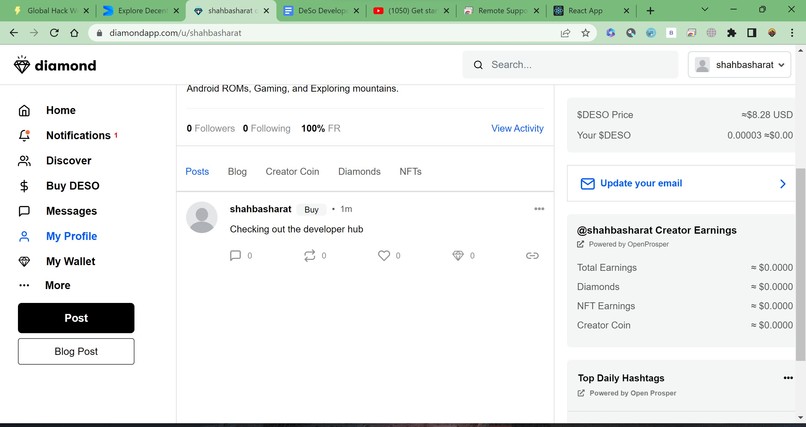806x427 pixels.
Task: Click the post author avatar
Action: tap(202, 217)
